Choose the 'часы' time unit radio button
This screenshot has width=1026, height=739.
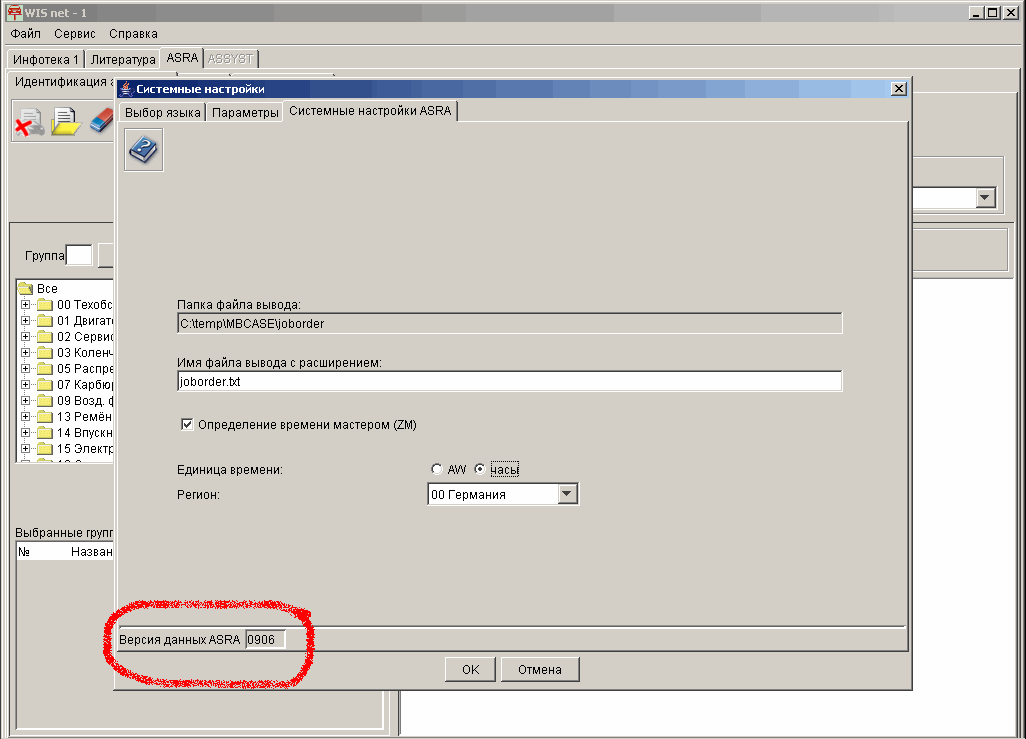coord(480,469)
